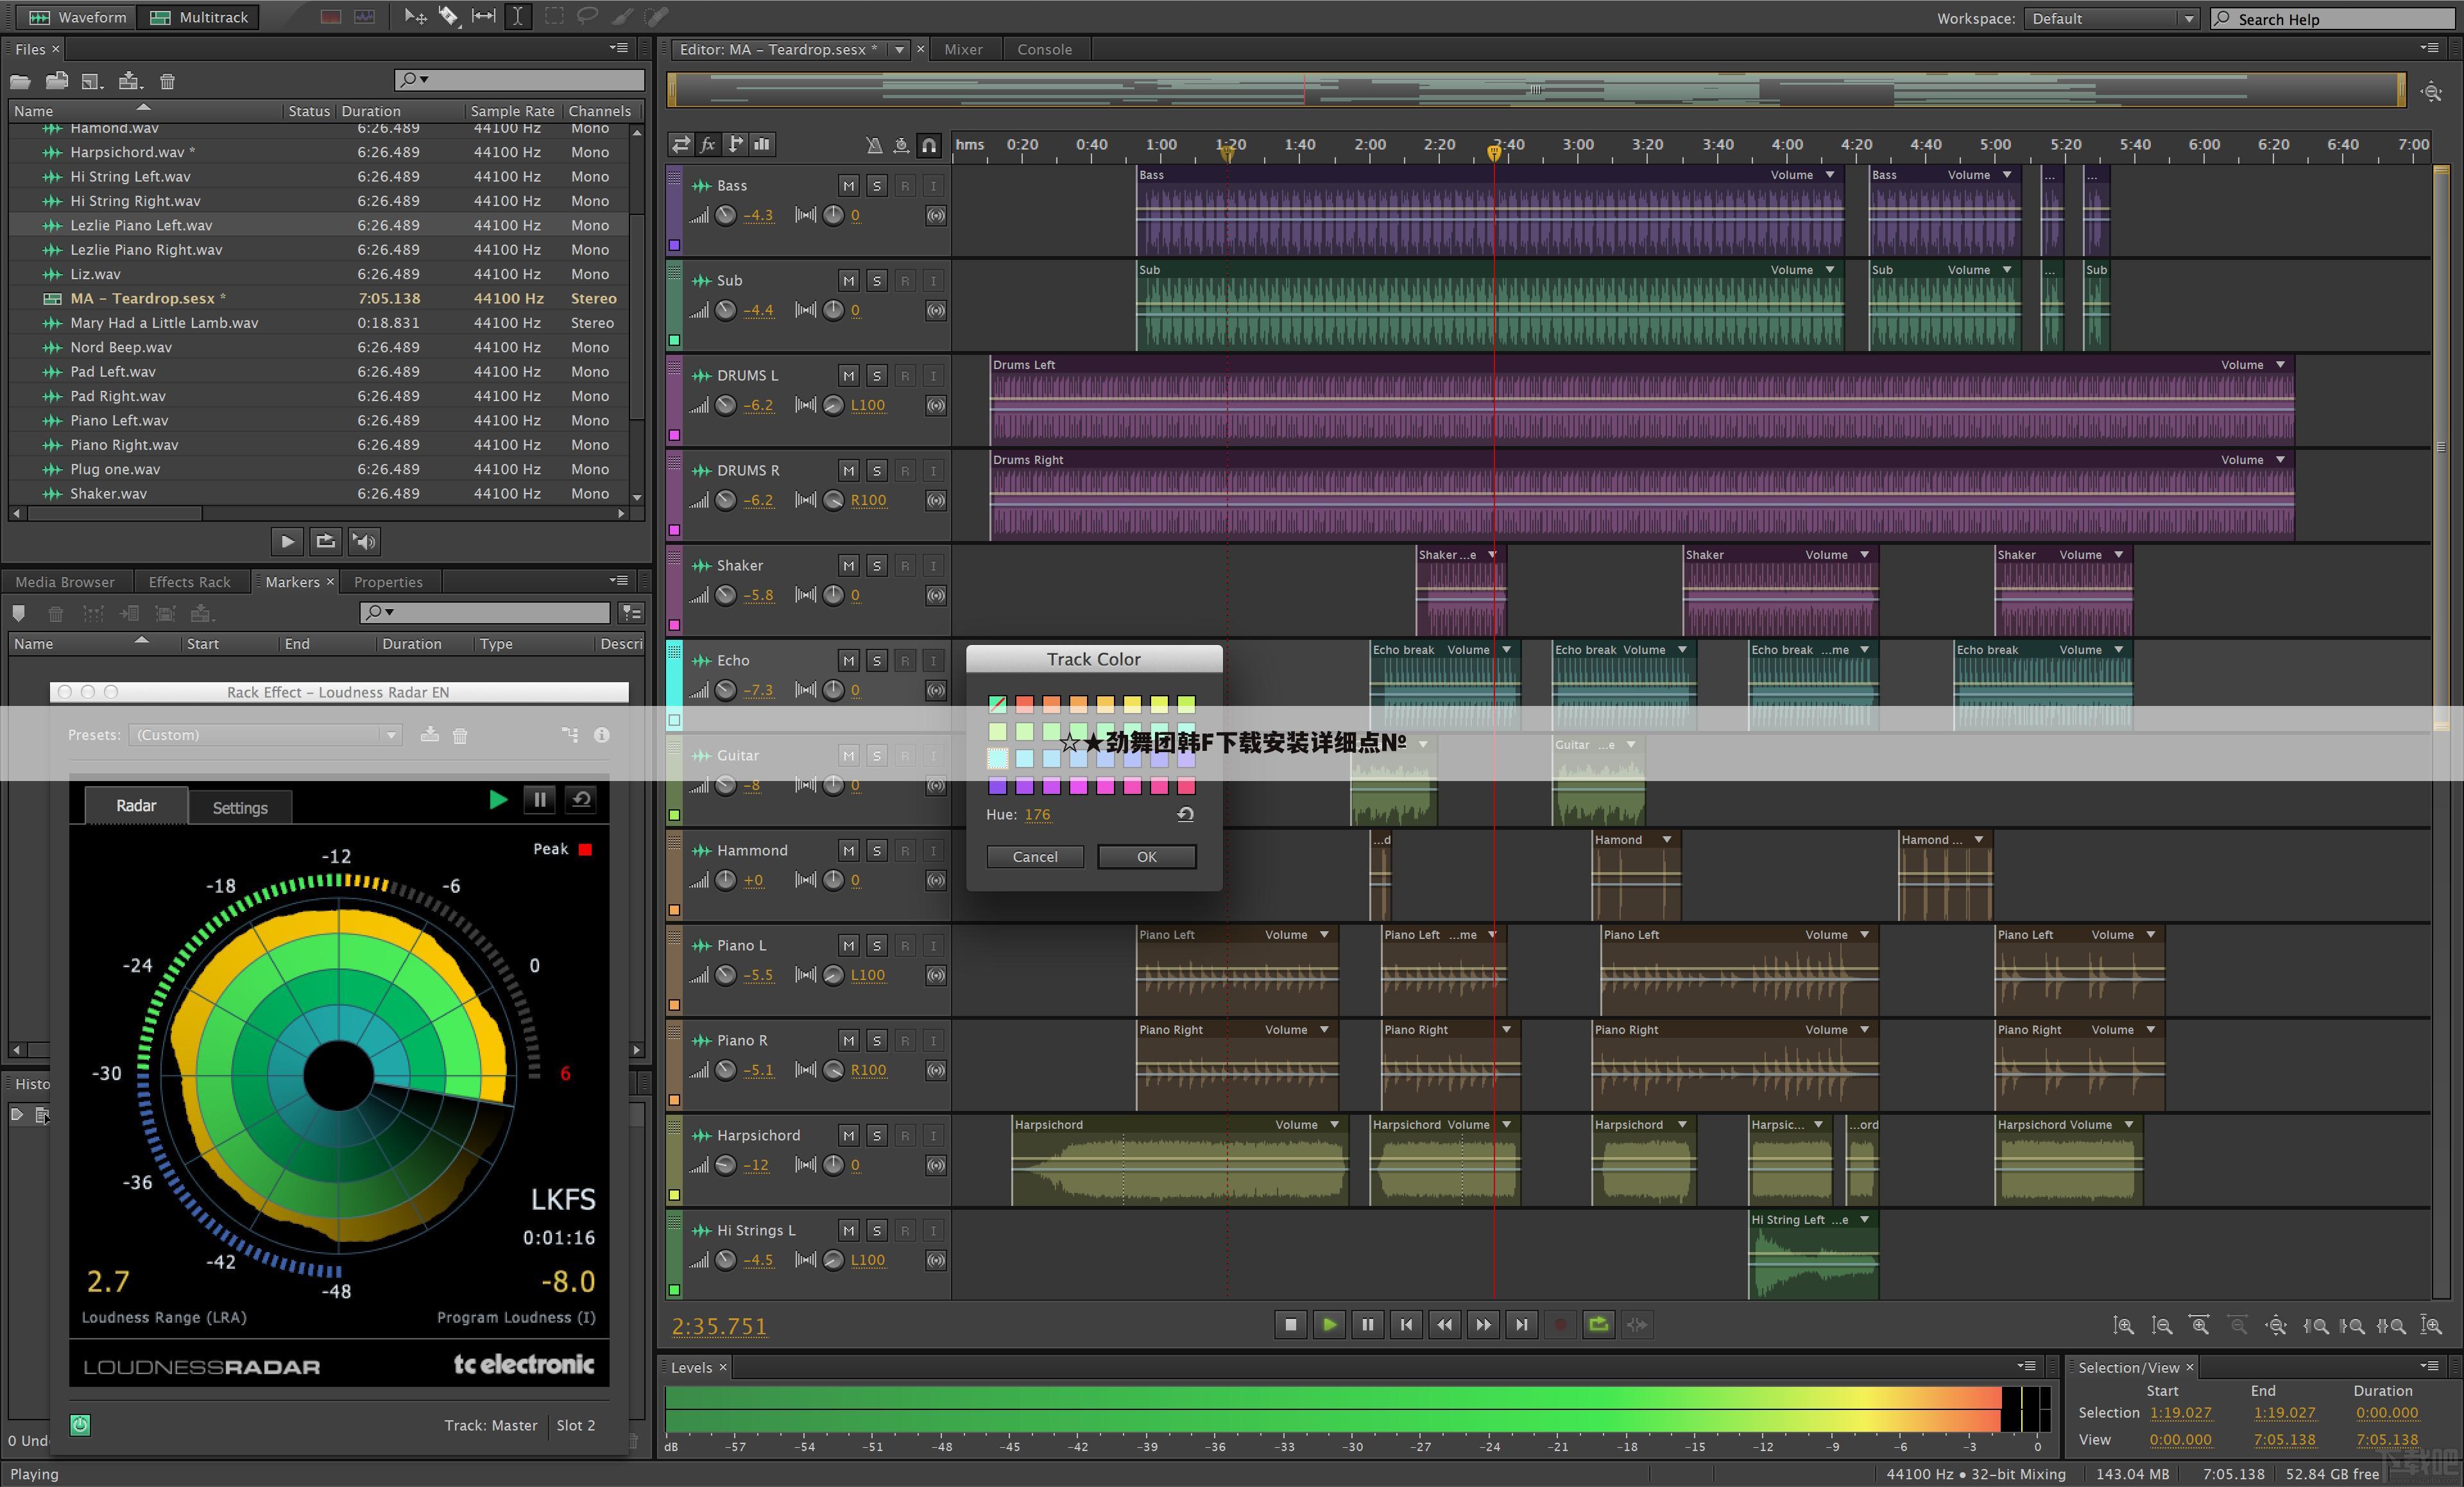Open Presets (Custom) dropdown in Loudness Radar
The height and width of the screenshot is (1487, 2464).
point(265,735)
